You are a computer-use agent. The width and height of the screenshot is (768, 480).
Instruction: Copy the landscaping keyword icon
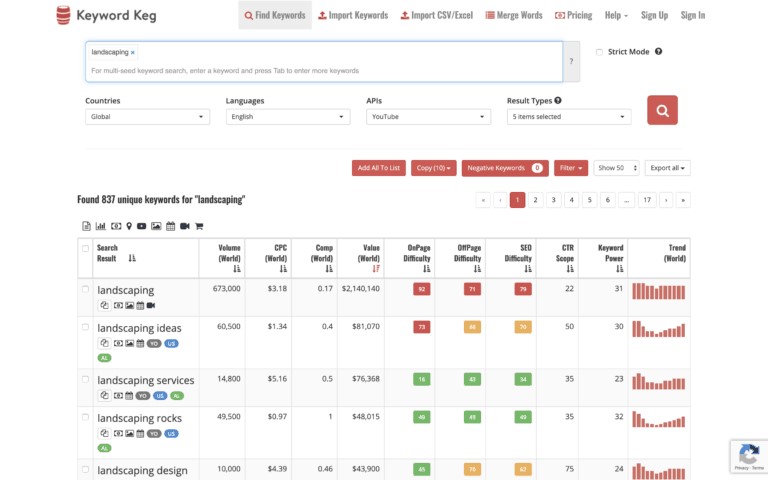pos(104,305)
